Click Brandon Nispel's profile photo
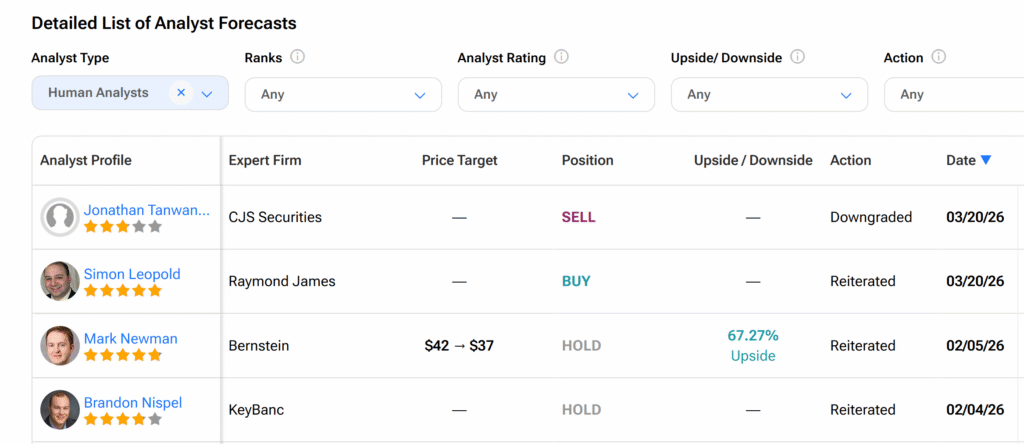 pyautogui.click(x=60, y=409)
